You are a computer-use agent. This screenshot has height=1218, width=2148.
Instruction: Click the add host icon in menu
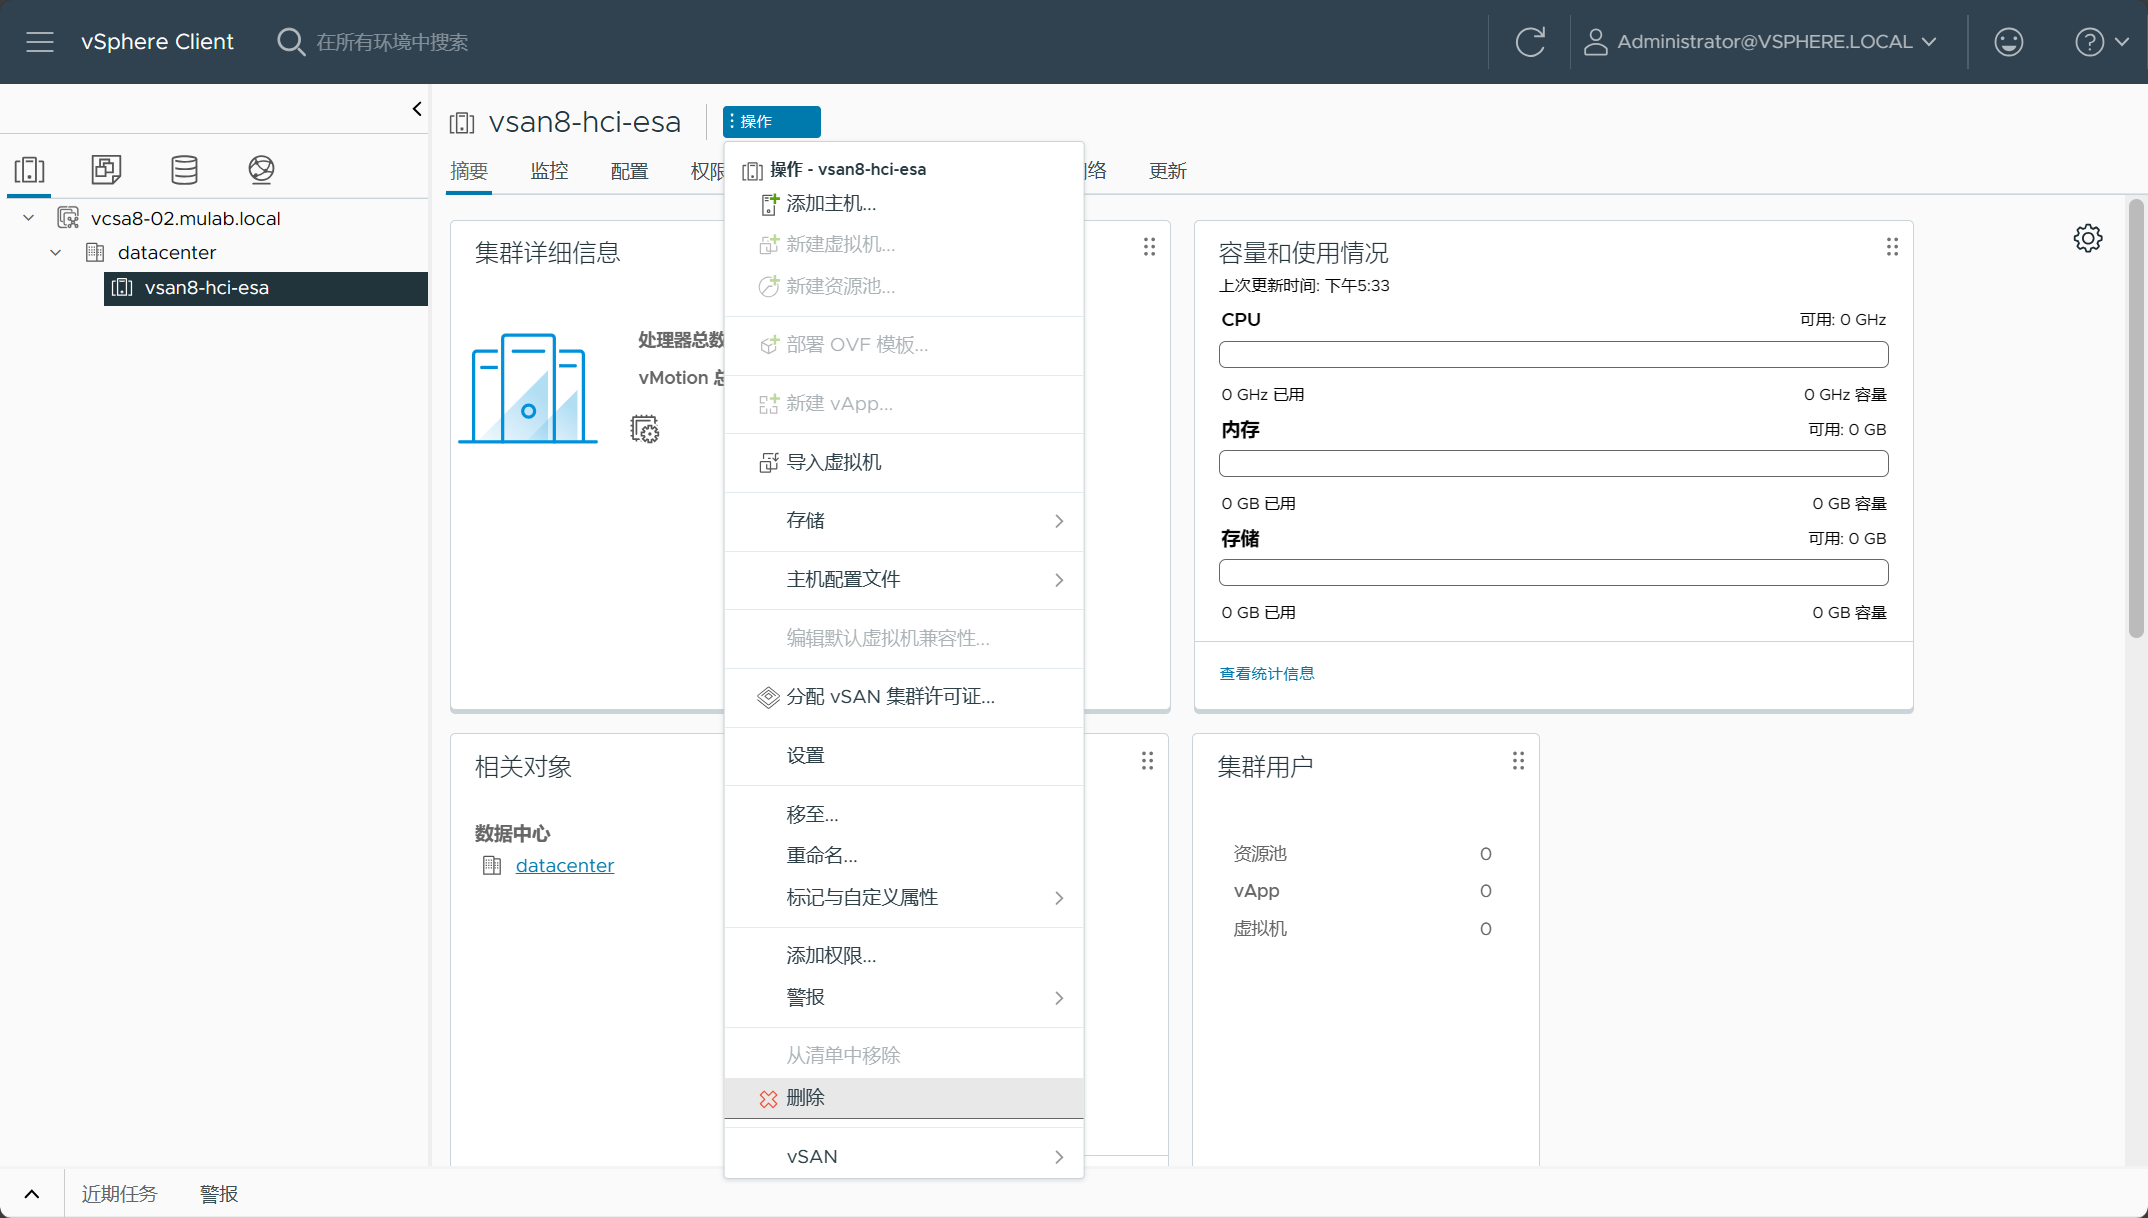click(x=769, y=204)
